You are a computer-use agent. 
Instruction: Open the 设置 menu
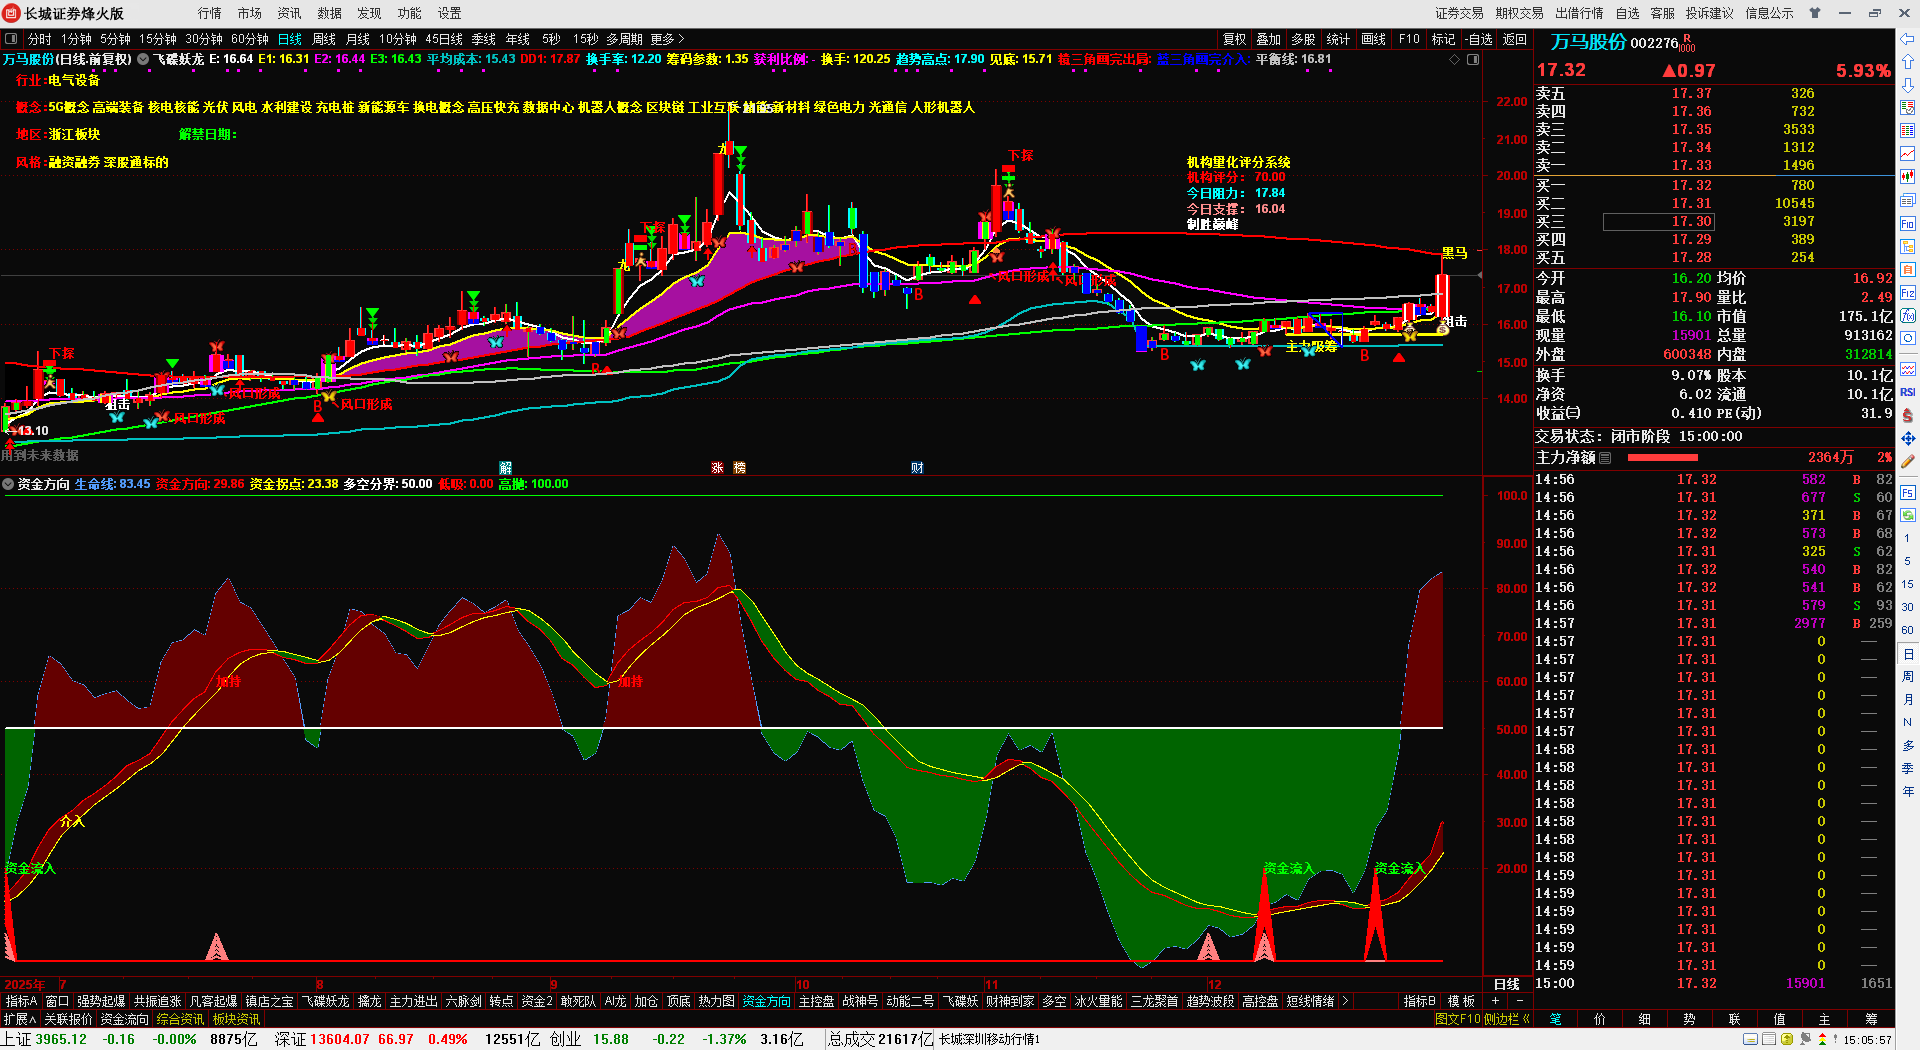click(450, 13)
